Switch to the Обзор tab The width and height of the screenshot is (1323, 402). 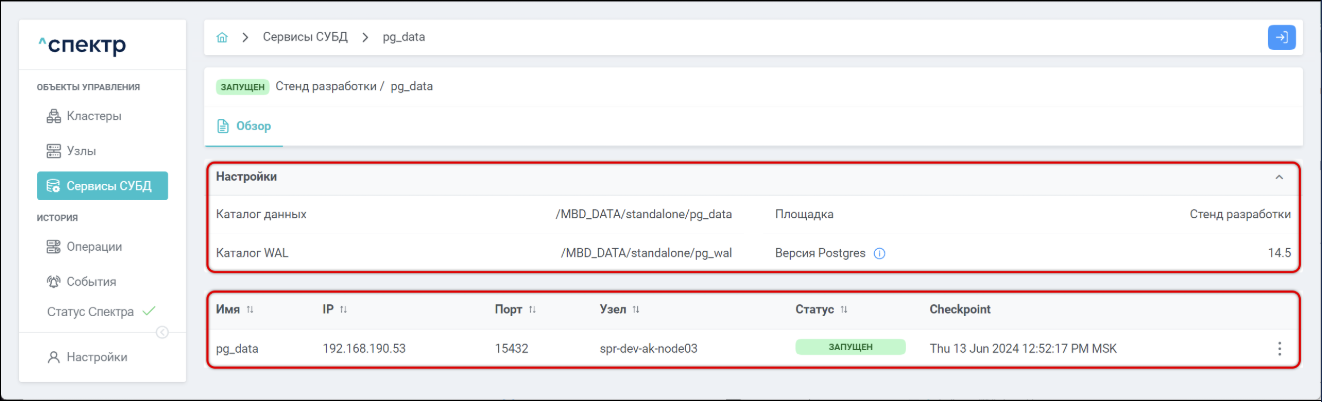(x=244, y=127)
